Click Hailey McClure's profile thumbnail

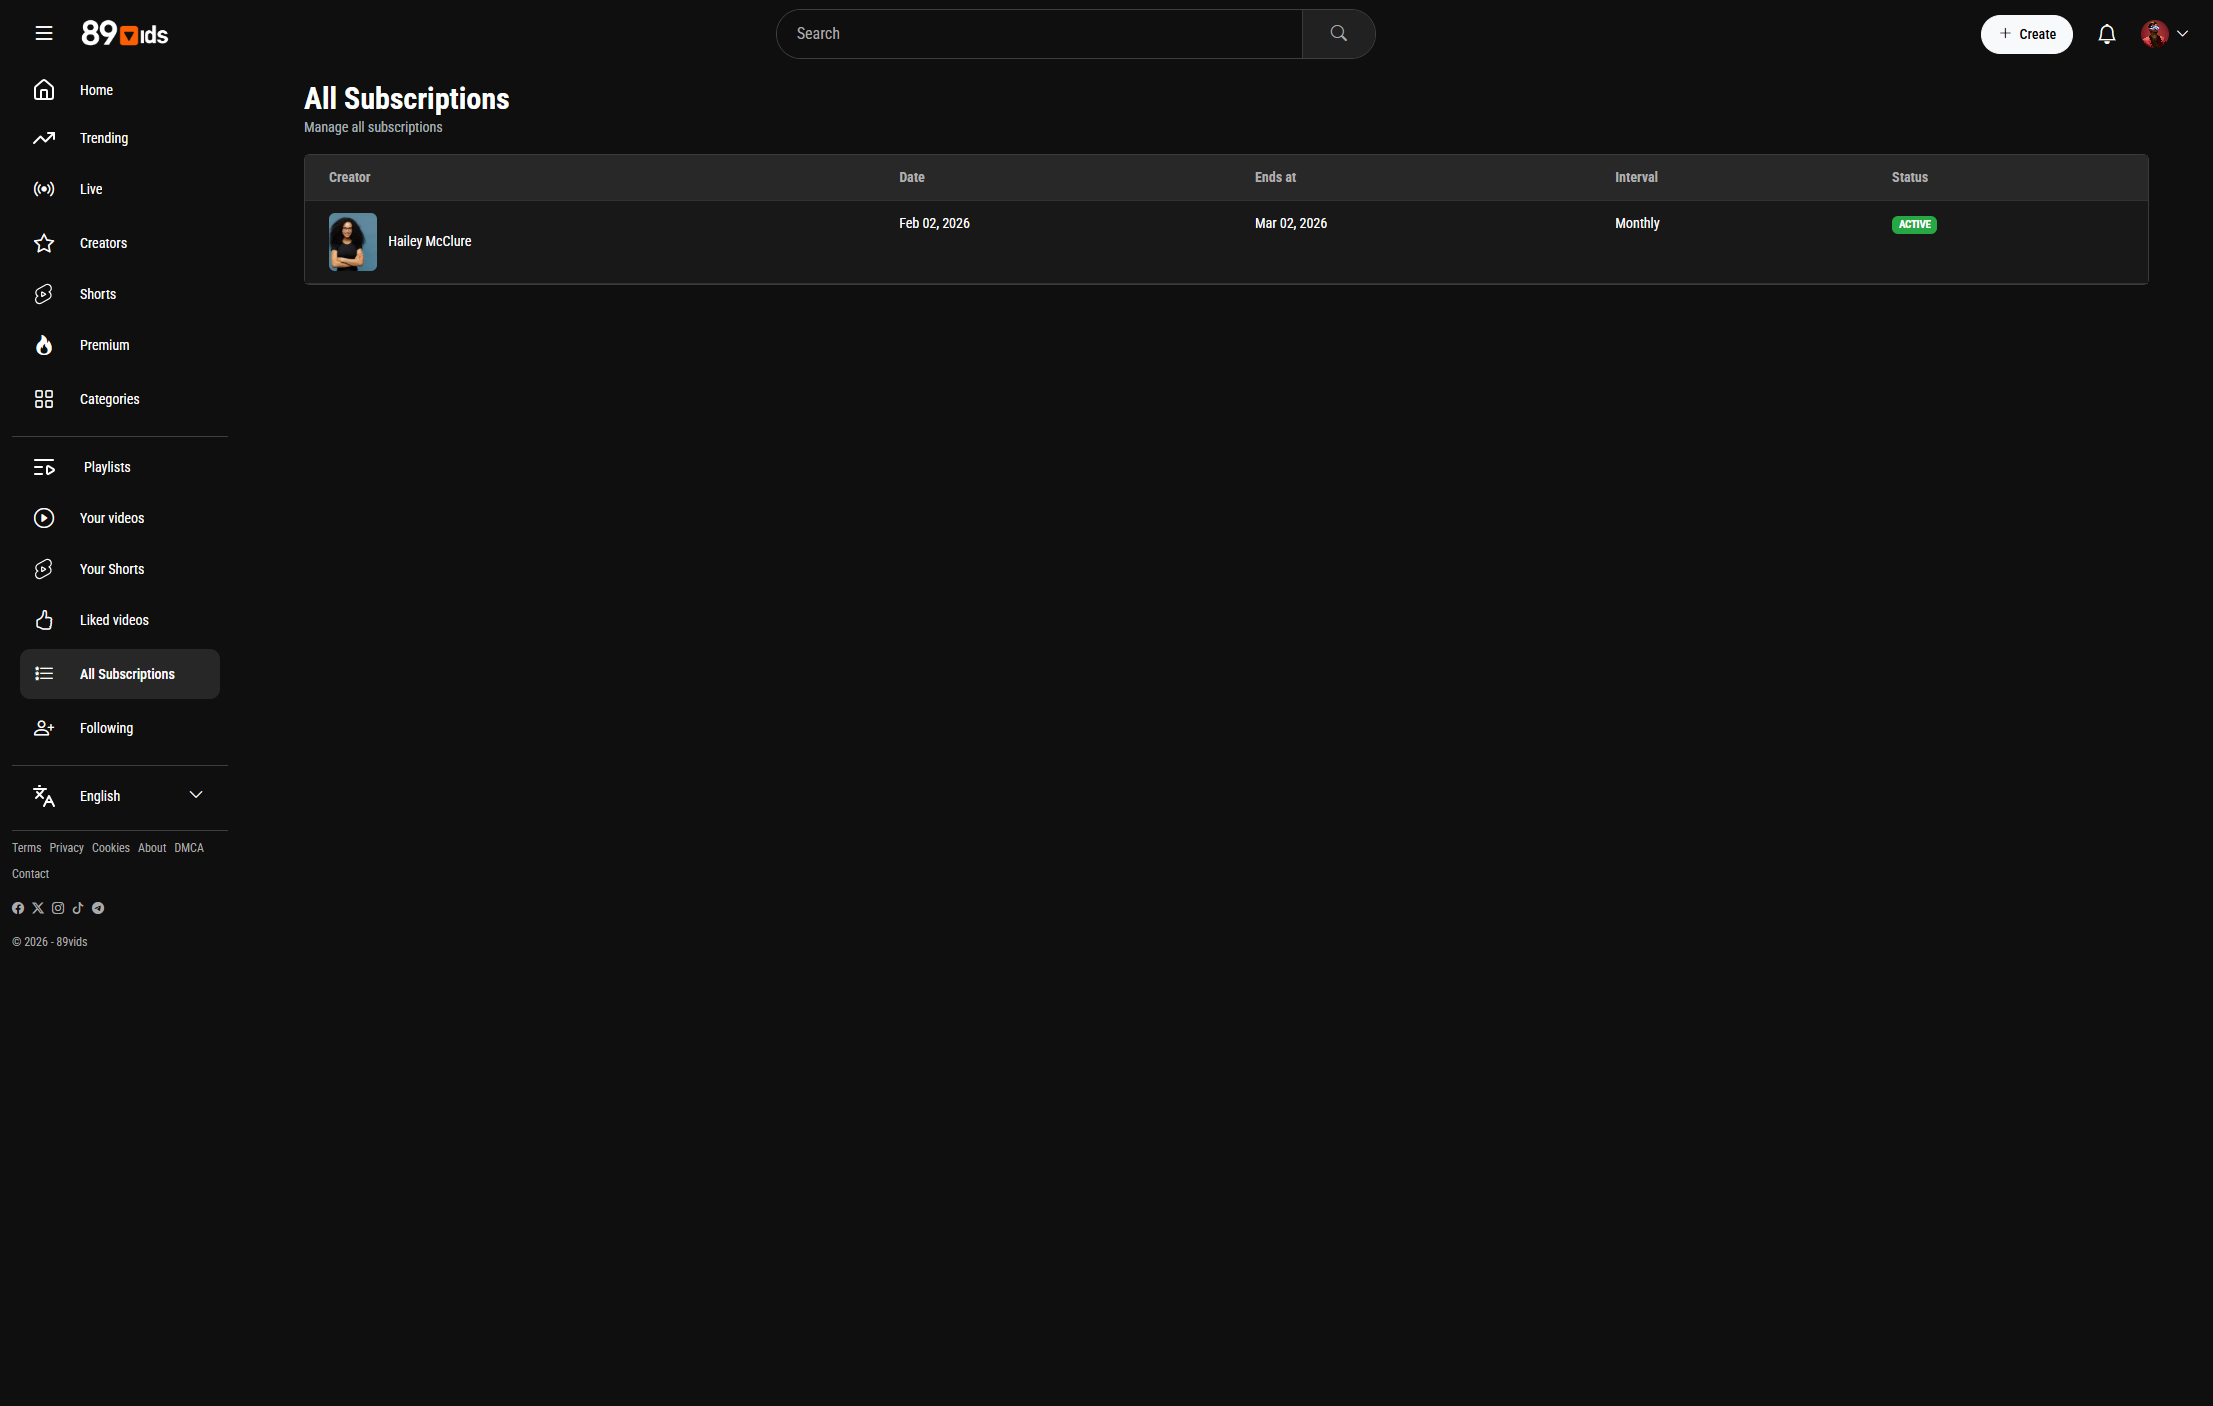pyautogui.click(x=353, y=242)
